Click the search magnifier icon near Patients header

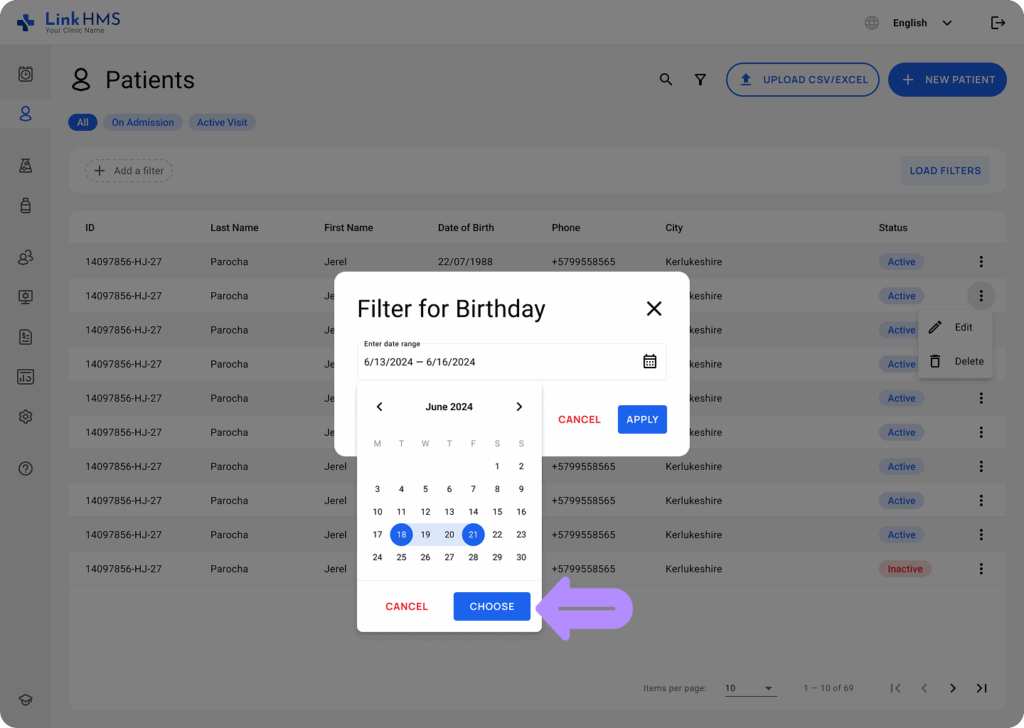[x=666, y=79]
